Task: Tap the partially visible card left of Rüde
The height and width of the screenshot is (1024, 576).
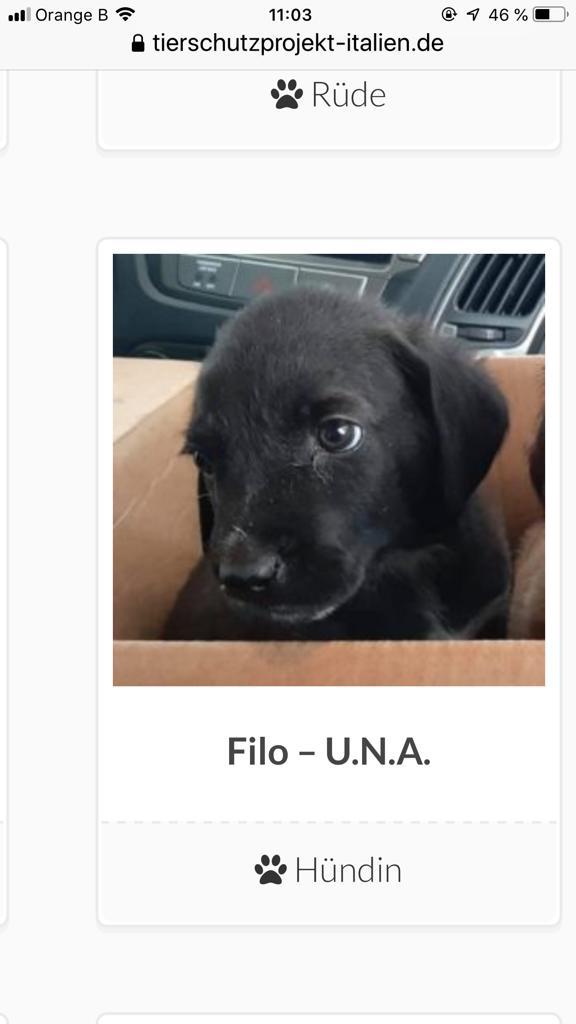Action: [x=3, y=110]
